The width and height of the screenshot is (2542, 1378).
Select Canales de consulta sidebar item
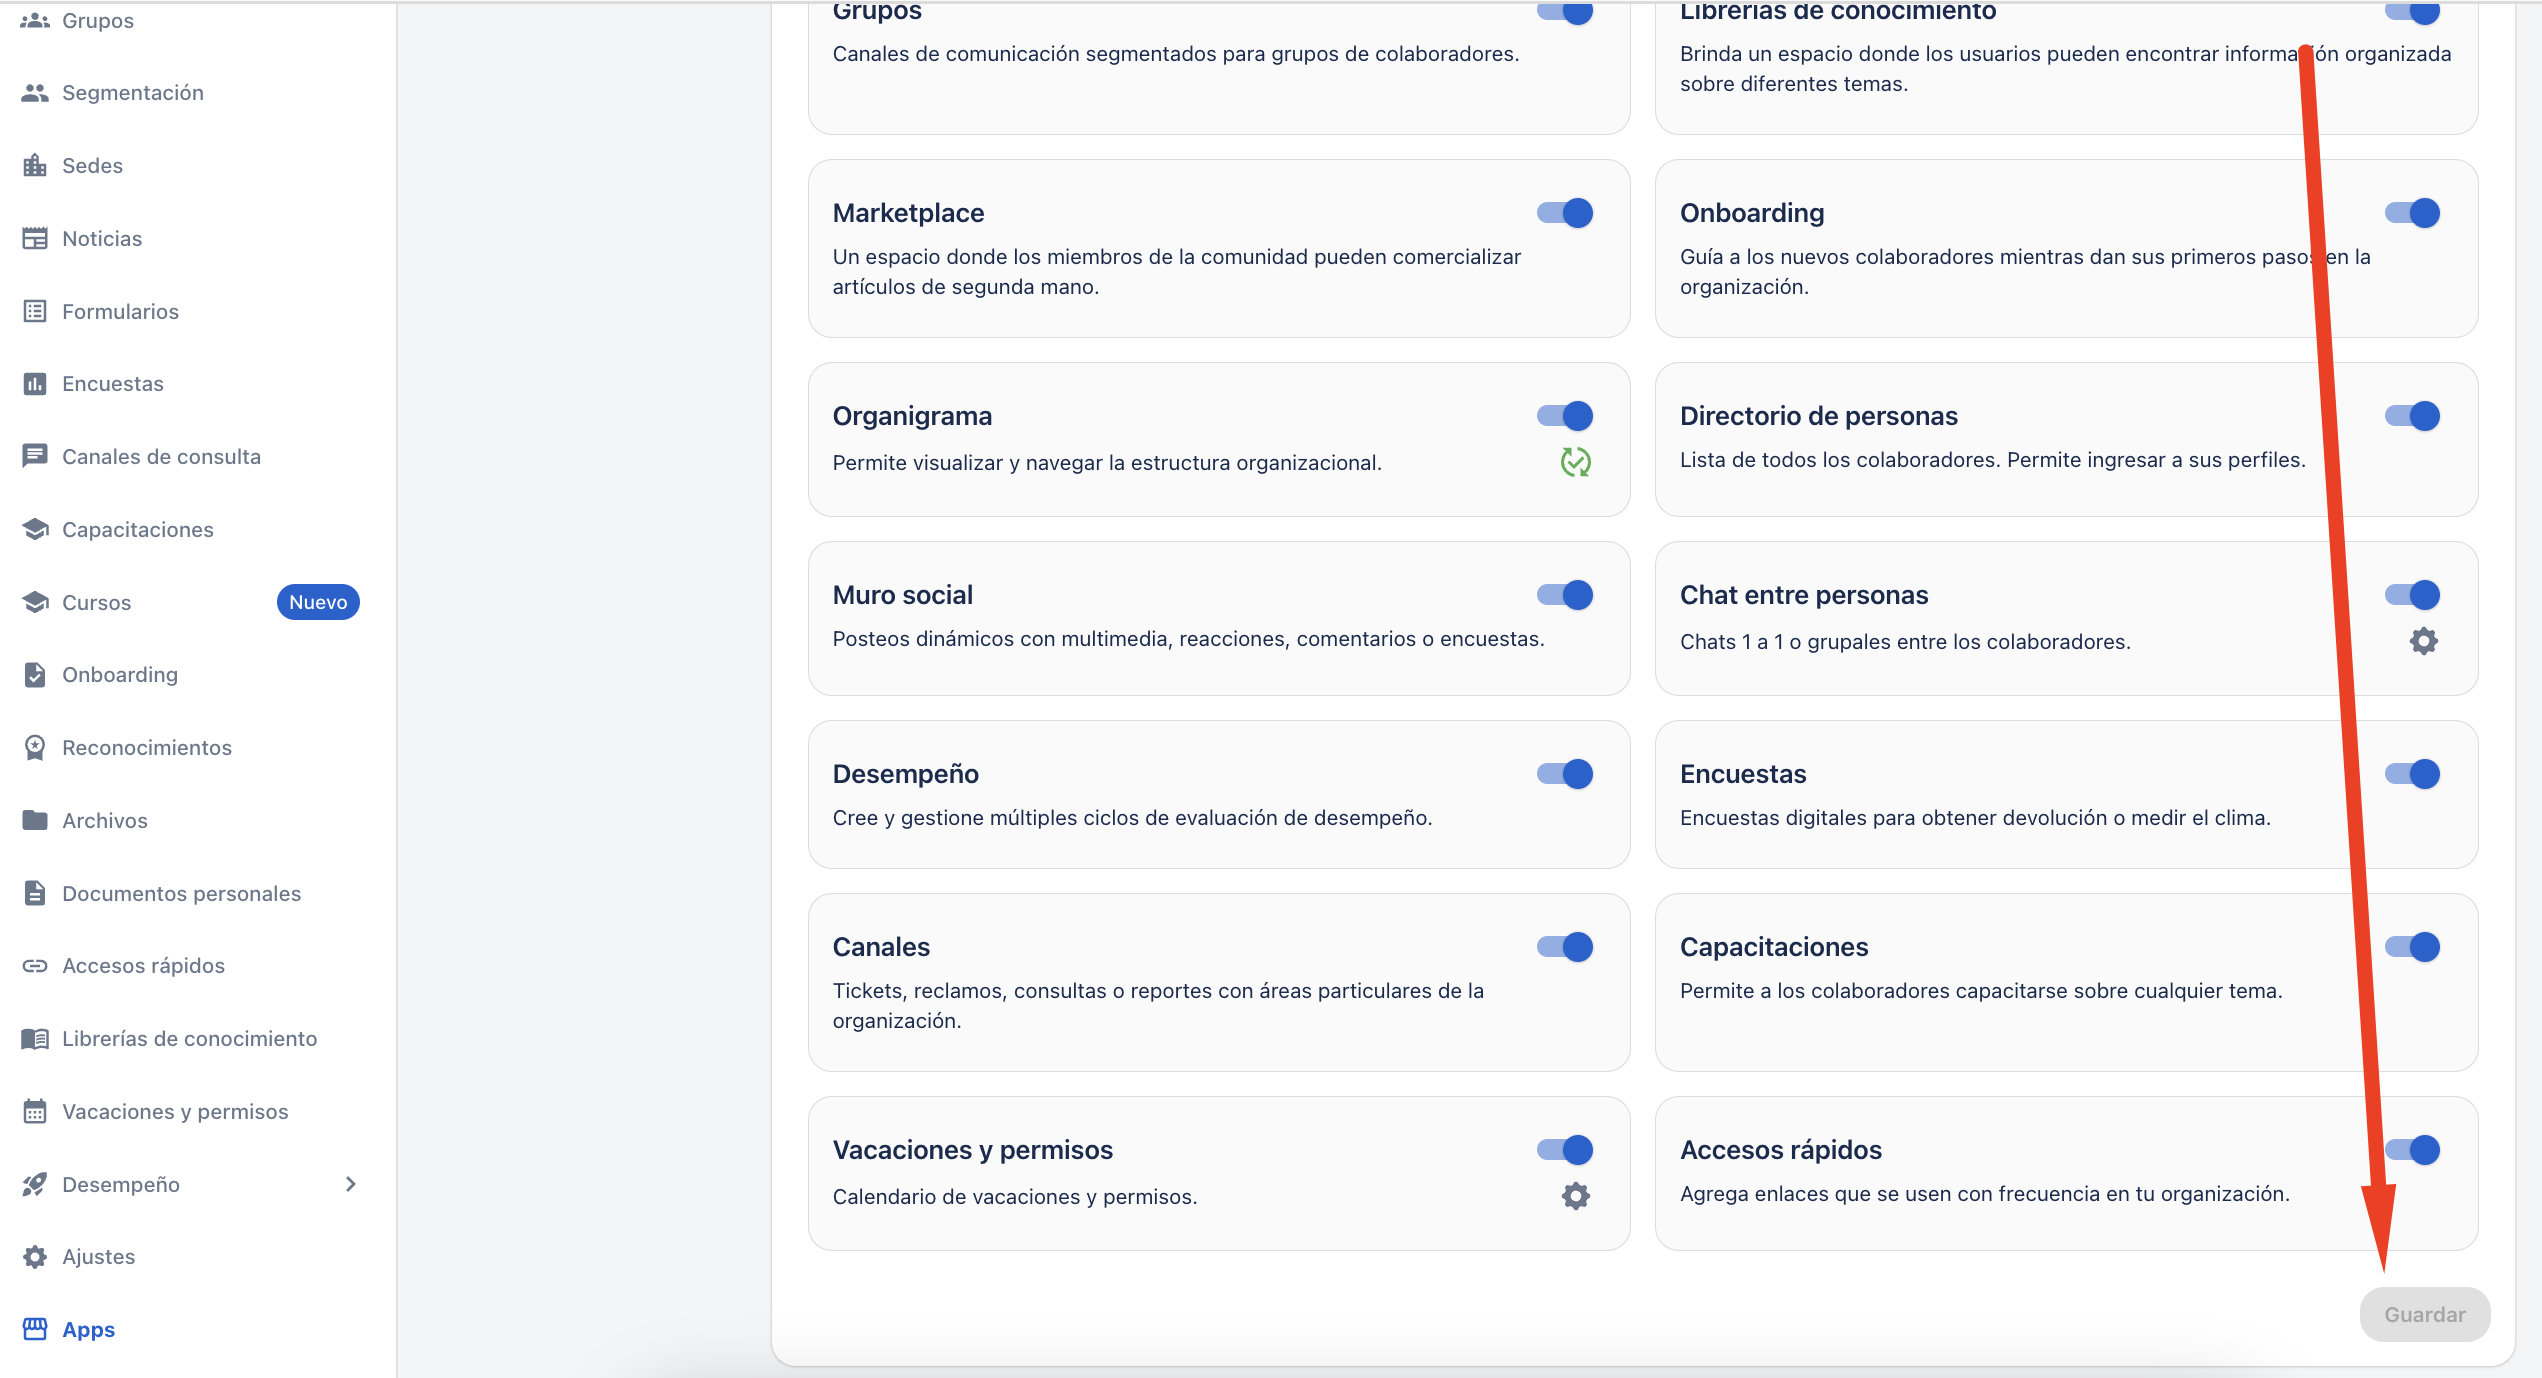pyautogui.click(x=161, y=457)
